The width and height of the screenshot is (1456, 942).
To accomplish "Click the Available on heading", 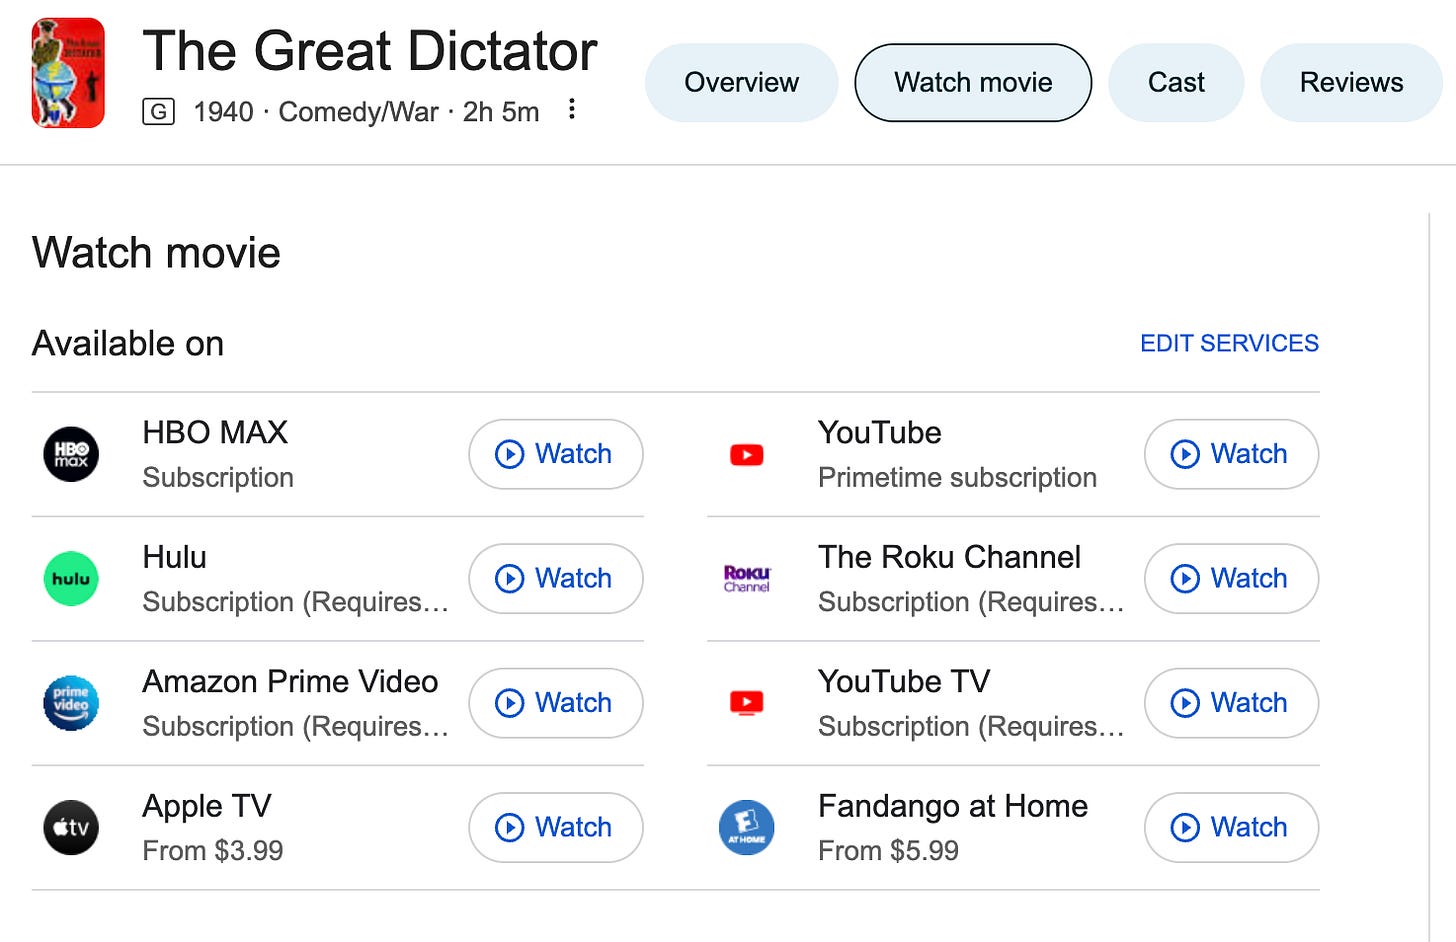I will point(128,343).
